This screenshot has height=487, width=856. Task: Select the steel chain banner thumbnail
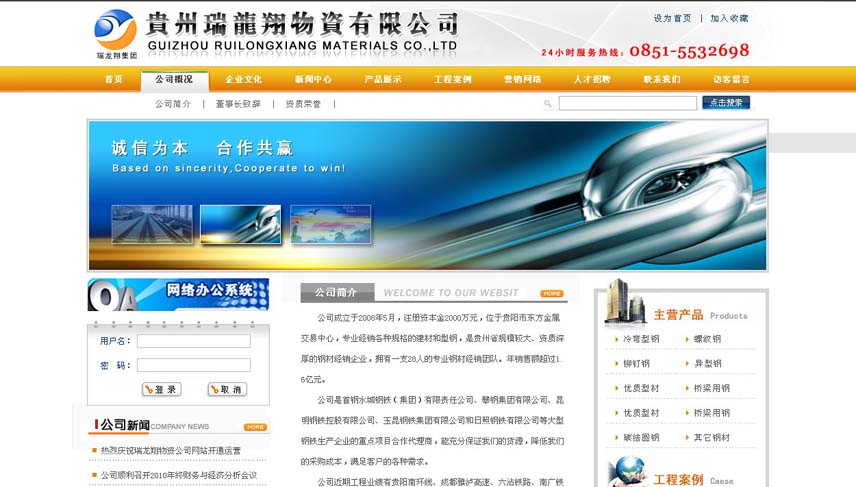(x=241, y=224)
